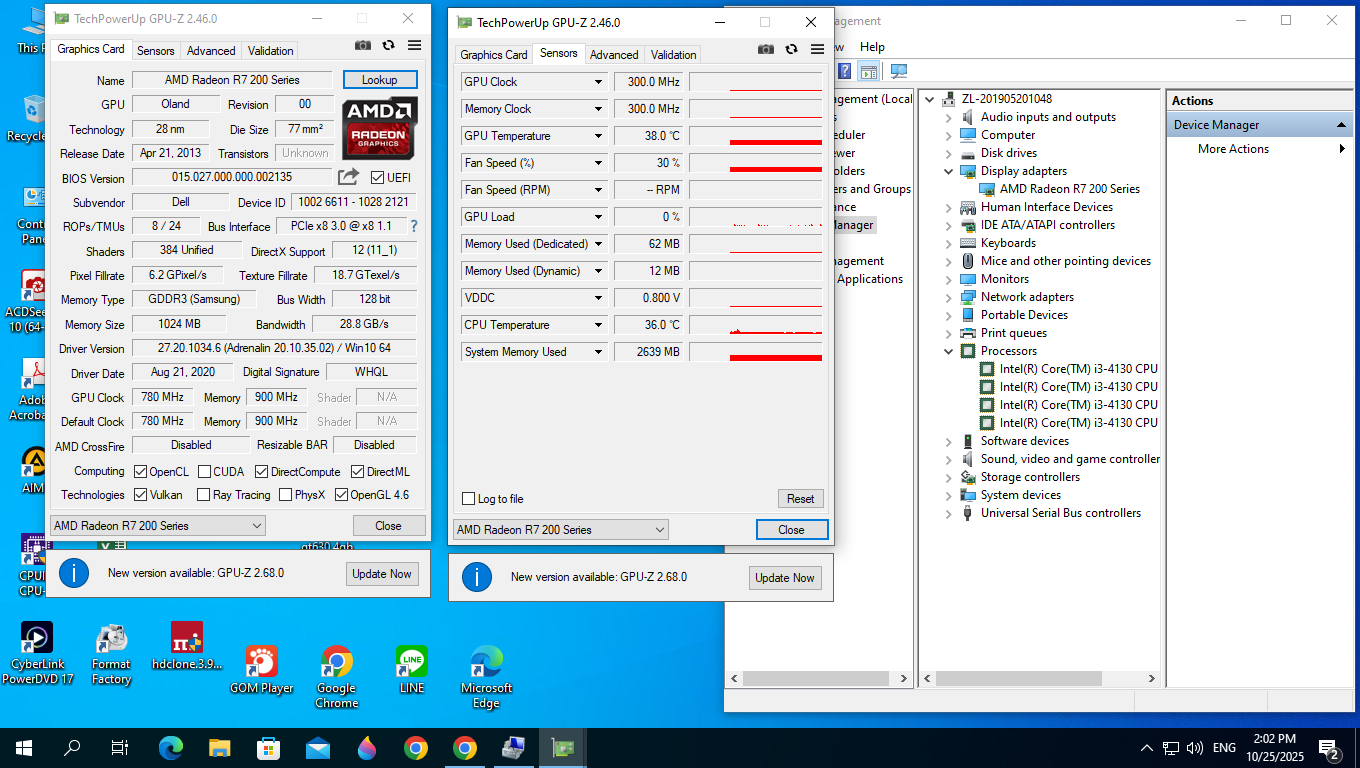Click the BIOS export share icon
This screenshot has height=768, width=1360.
tap(348, 177)
